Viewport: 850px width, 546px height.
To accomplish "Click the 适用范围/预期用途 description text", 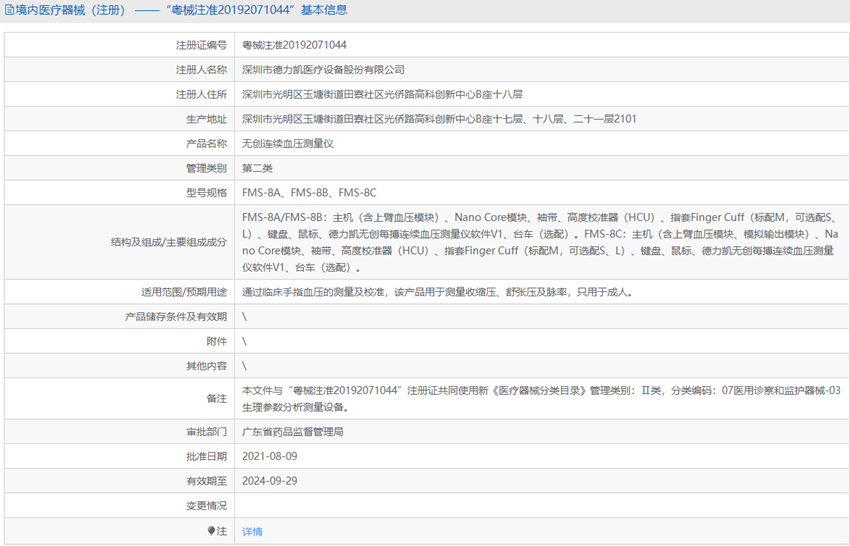I will (x=437, y=292).
